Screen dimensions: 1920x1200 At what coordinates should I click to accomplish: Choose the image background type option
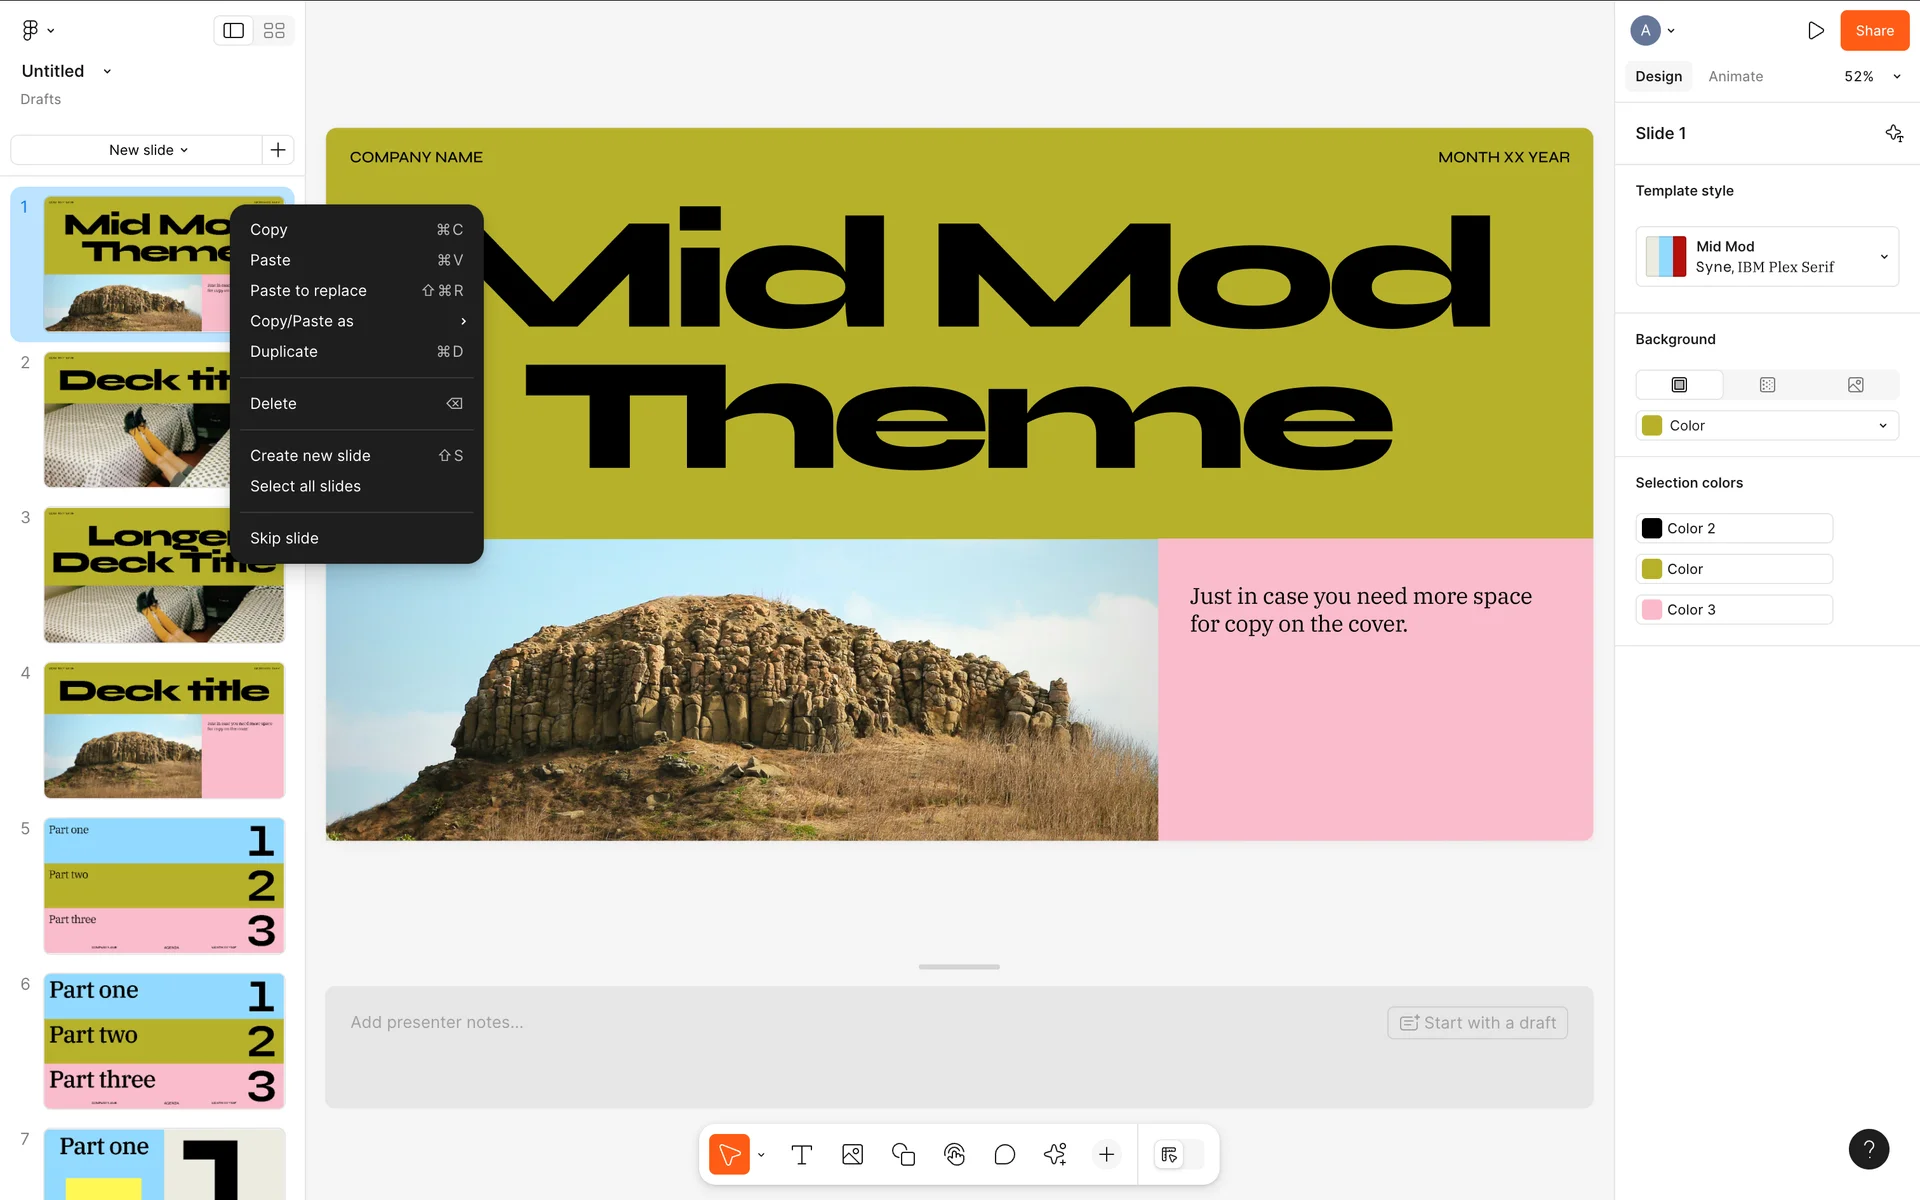[1855, 385]
